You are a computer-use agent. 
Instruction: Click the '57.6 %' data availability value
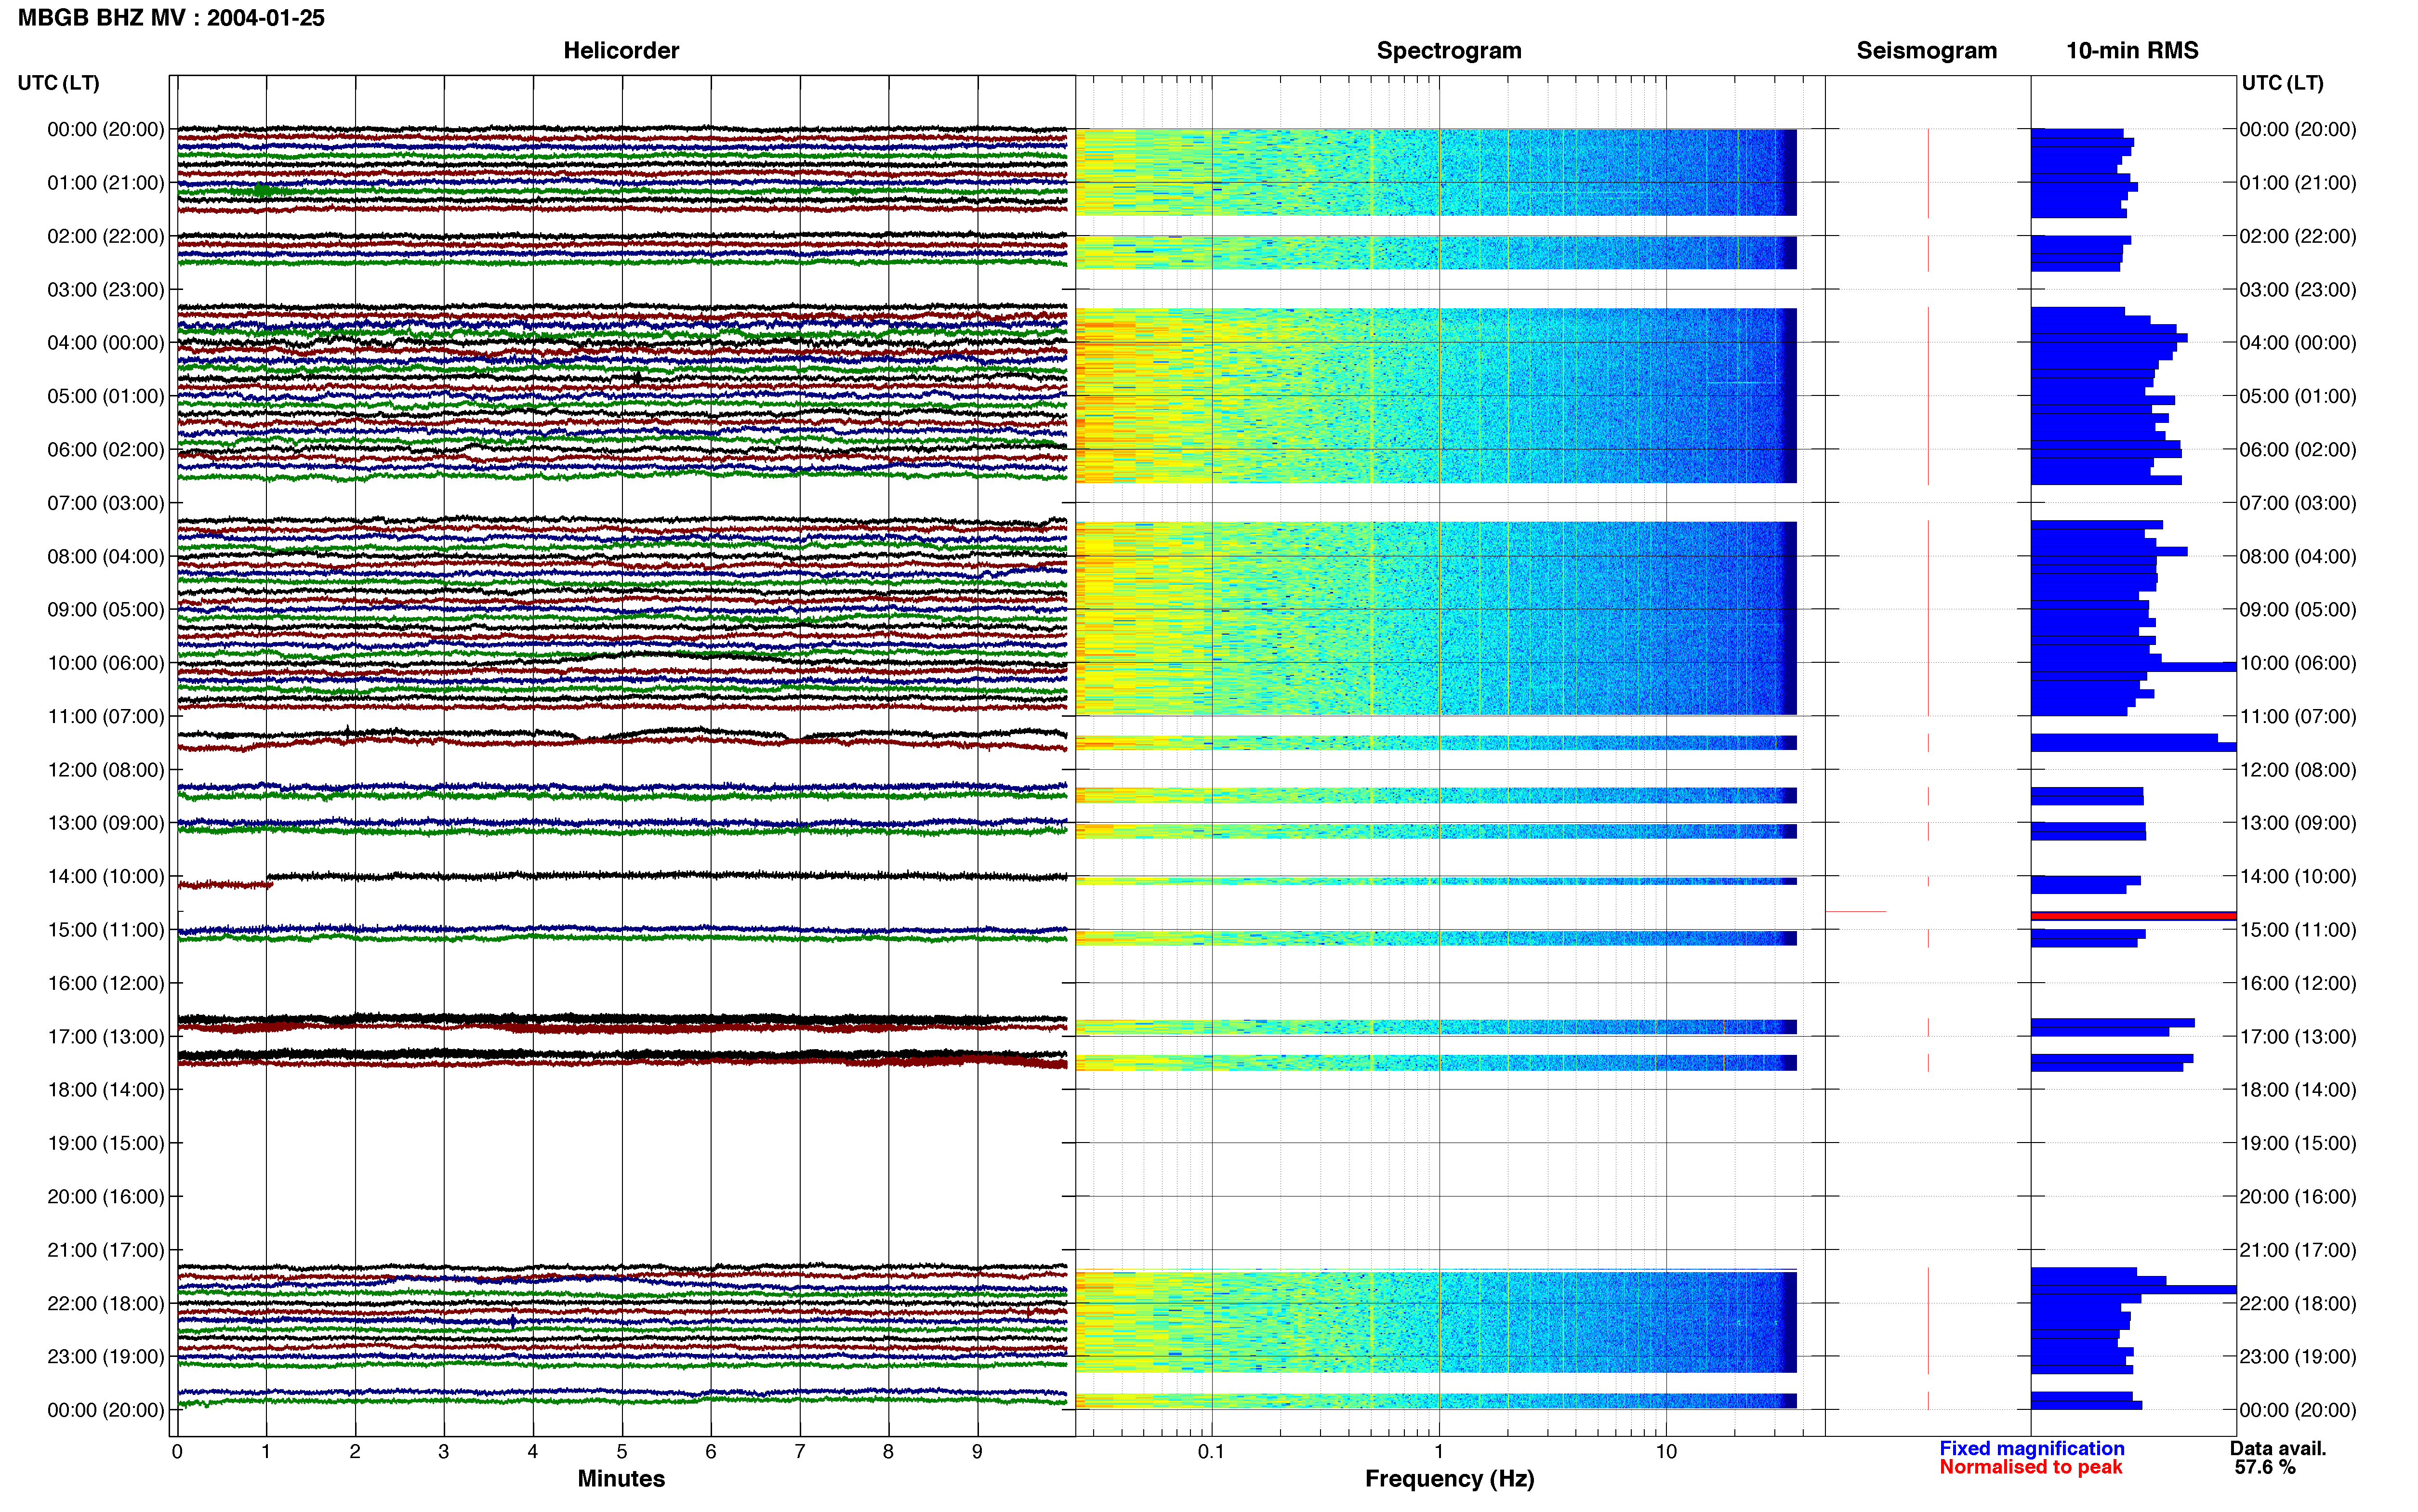(x=2265, y=1467)
